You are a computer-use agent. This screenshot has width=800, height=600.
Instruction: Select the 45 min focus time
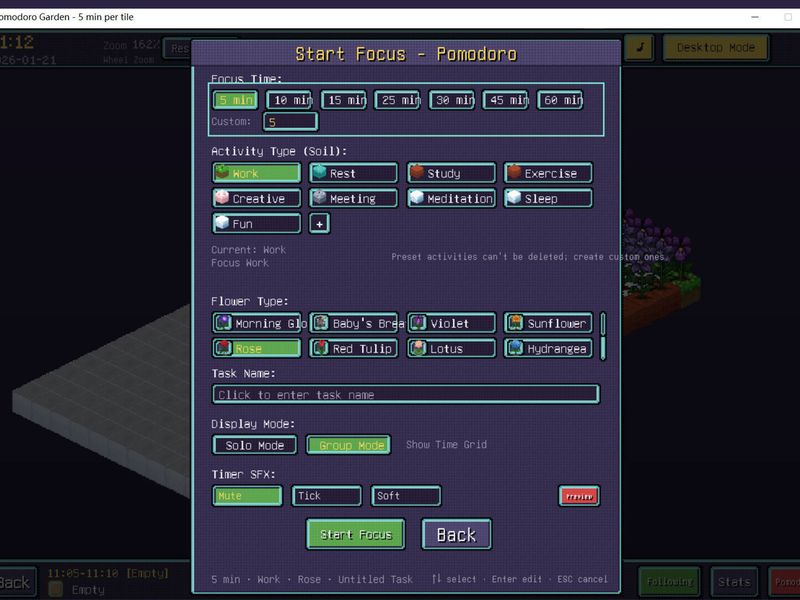click(506, 100)
